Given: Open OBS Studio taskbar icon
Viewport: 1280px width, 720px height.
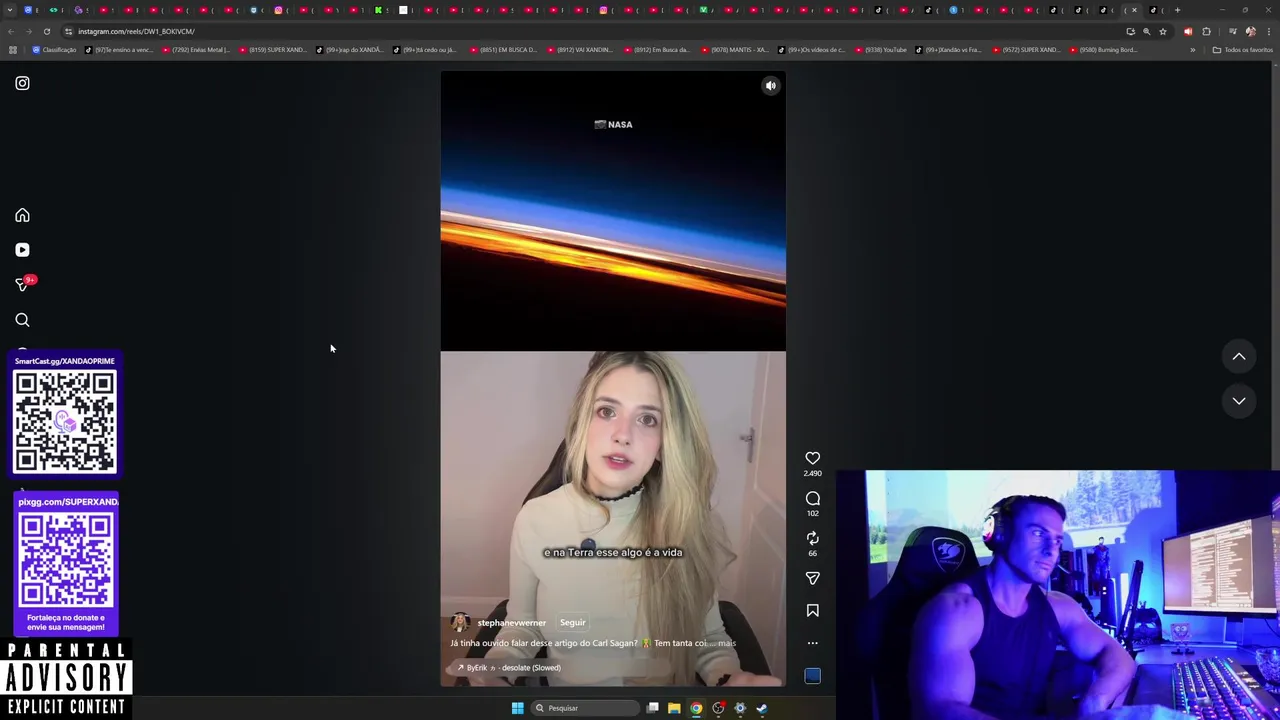Looking at the screenshot, I should (x=718, y=708).
